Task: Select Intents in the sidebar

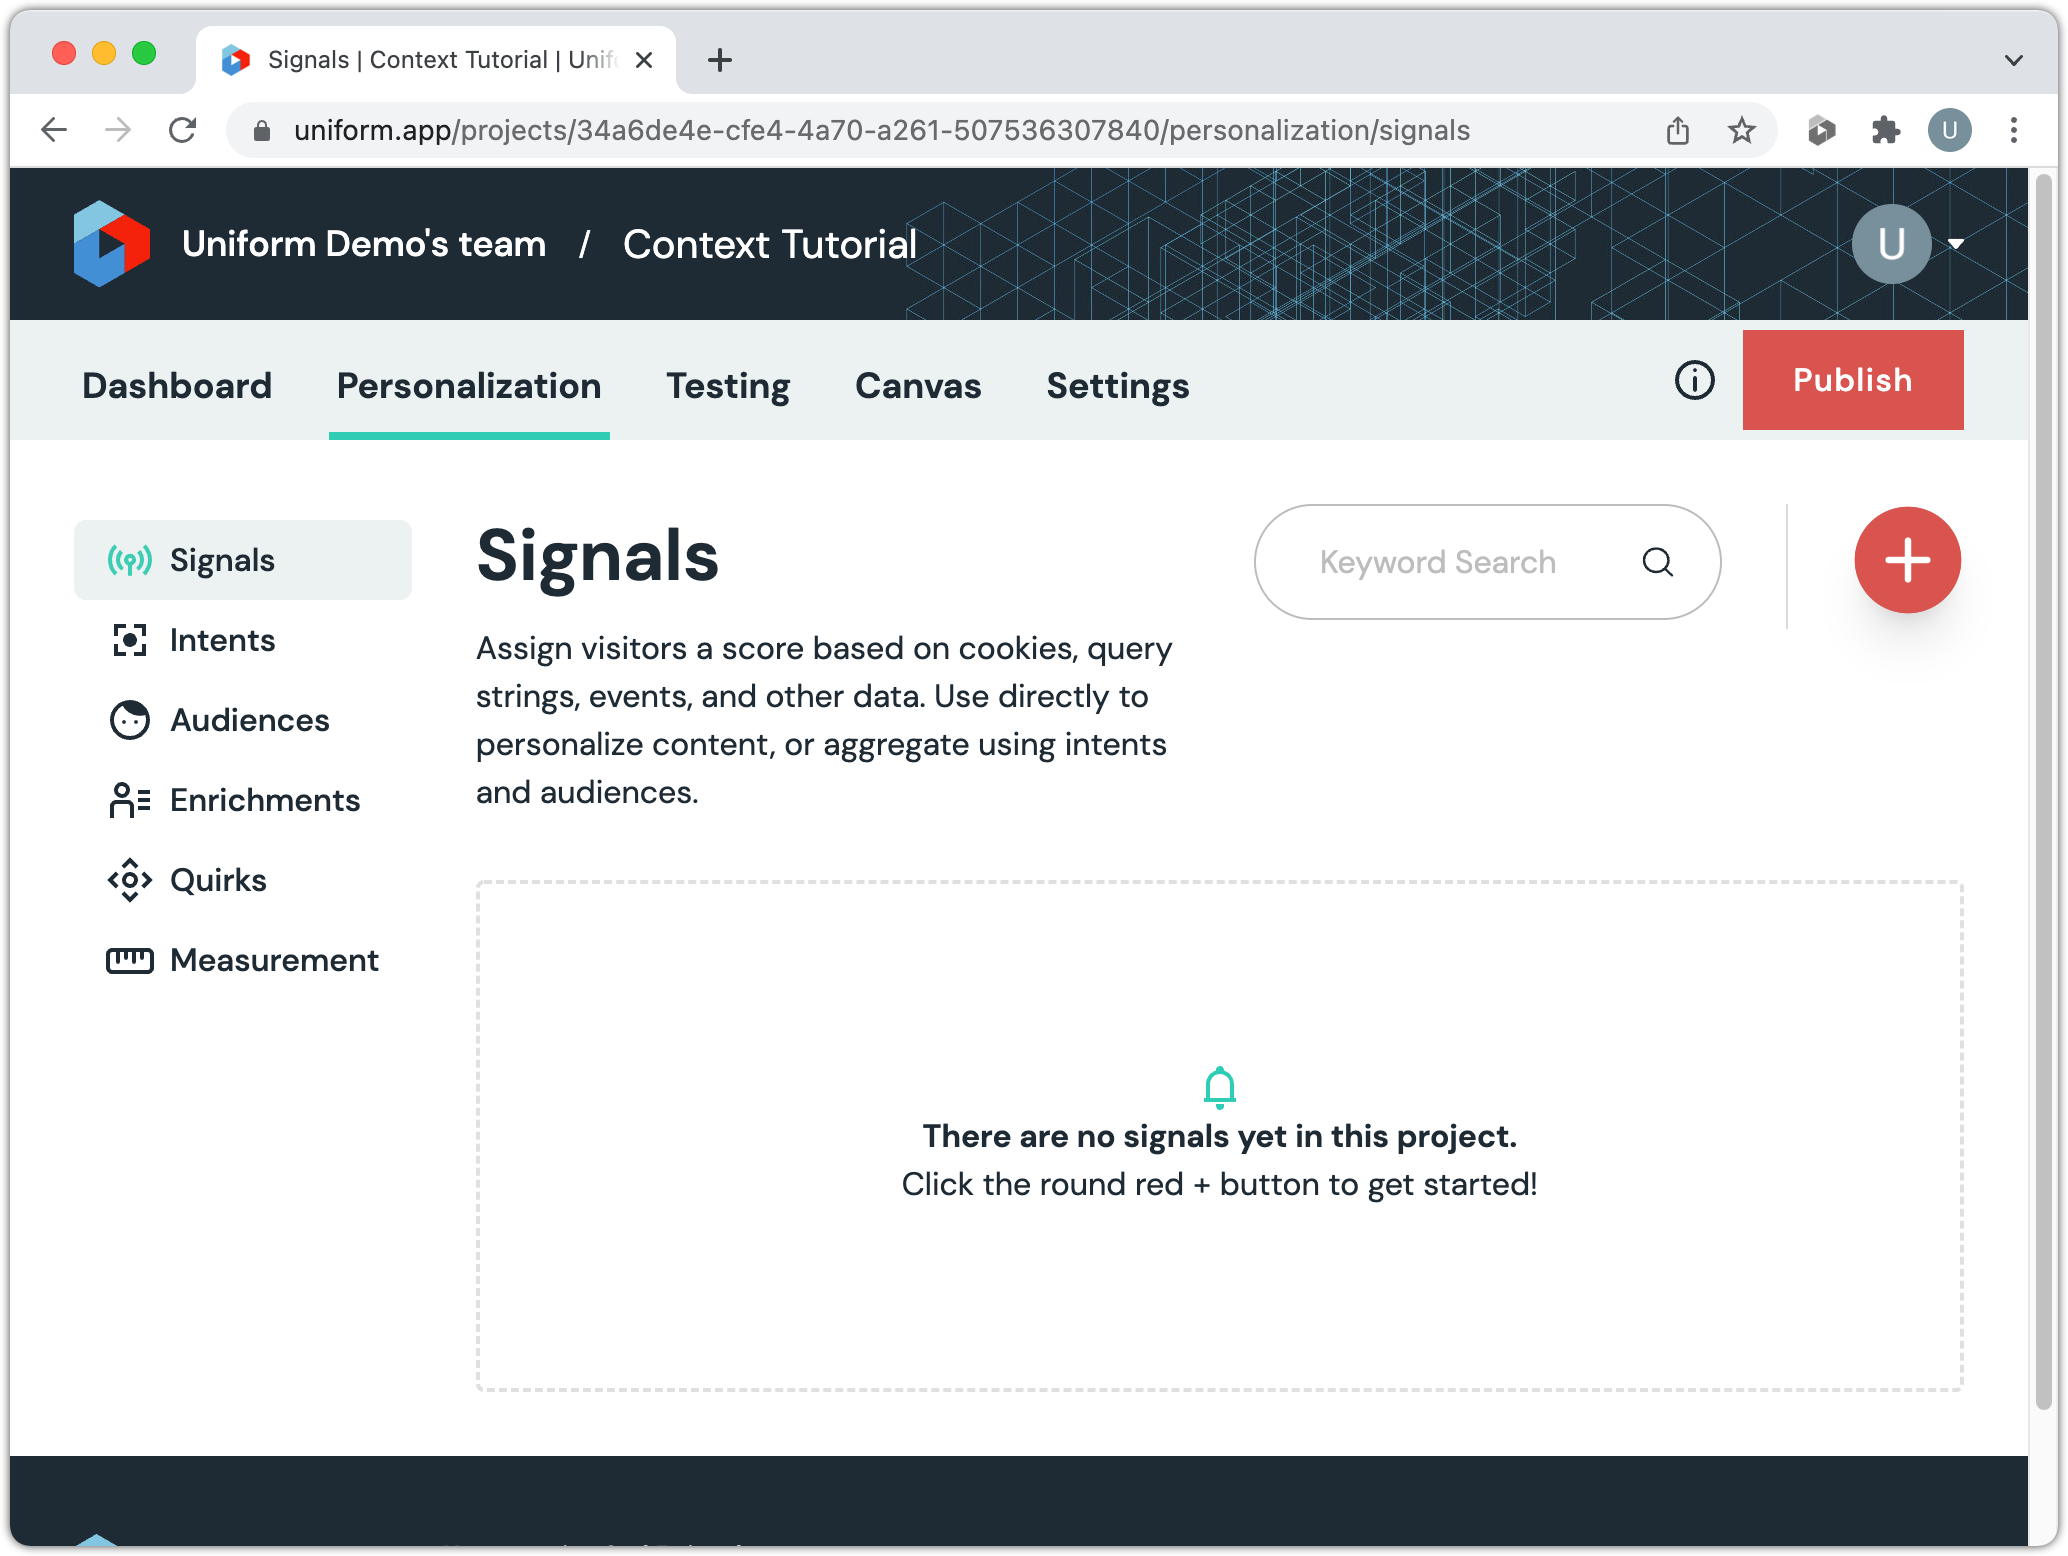Action: point(222,640)
